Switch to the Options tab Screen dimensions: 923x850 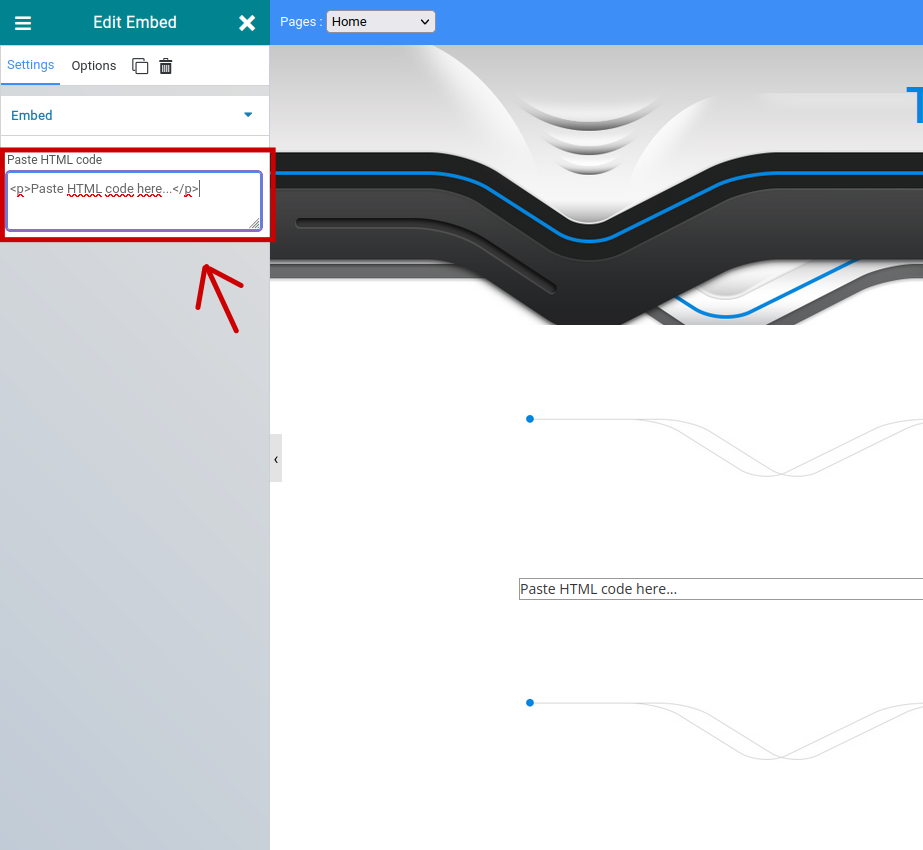point(94,66)
